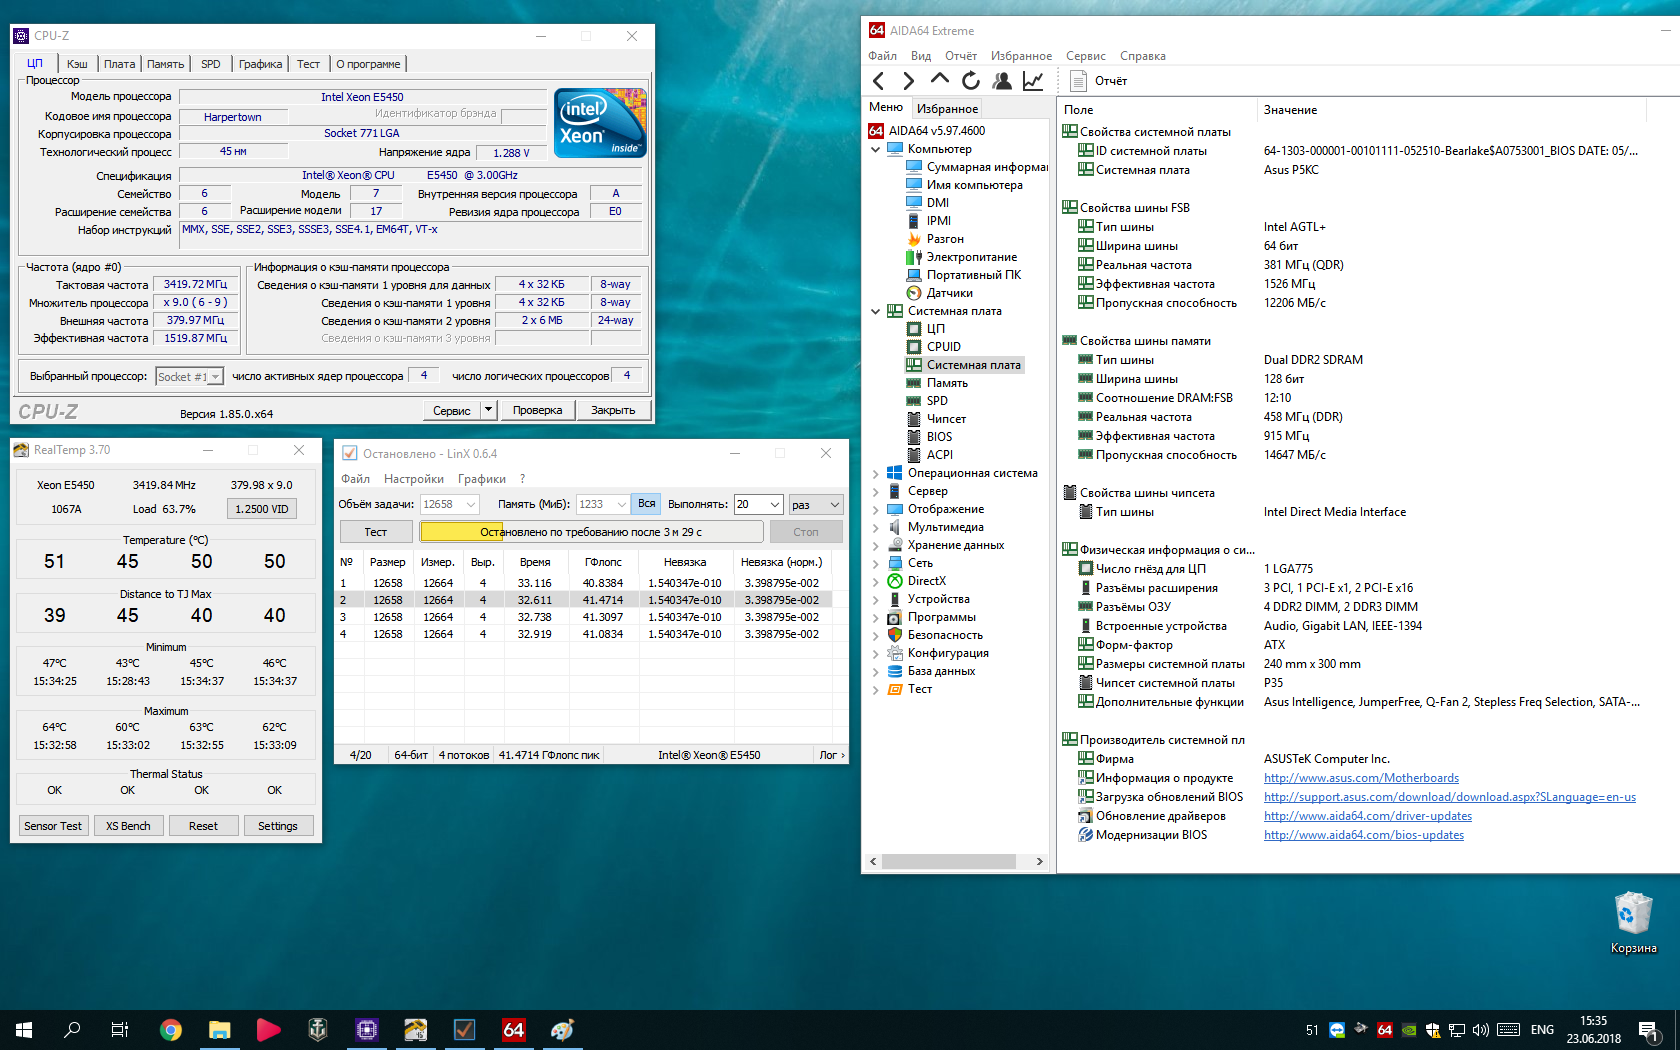Toggle the 'Вся' memory button in LinX
Viewport: 1680px width, 1050px height.
coord(647,504)
